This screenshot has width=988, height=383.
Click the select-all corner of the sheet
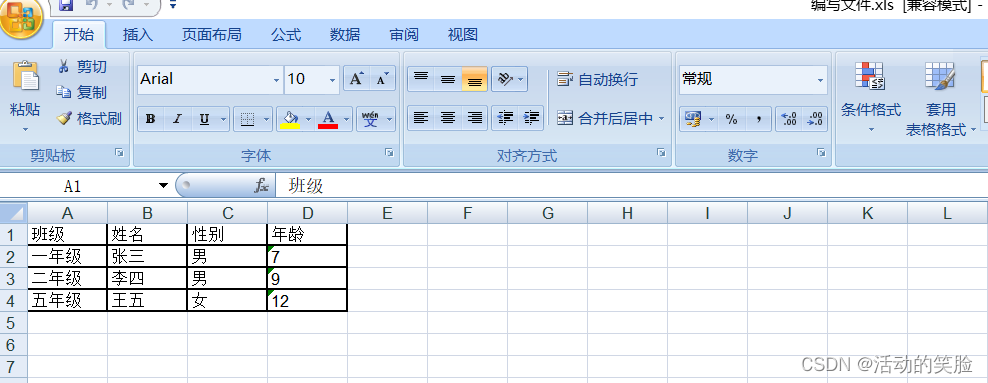click(x=13, y=213)
